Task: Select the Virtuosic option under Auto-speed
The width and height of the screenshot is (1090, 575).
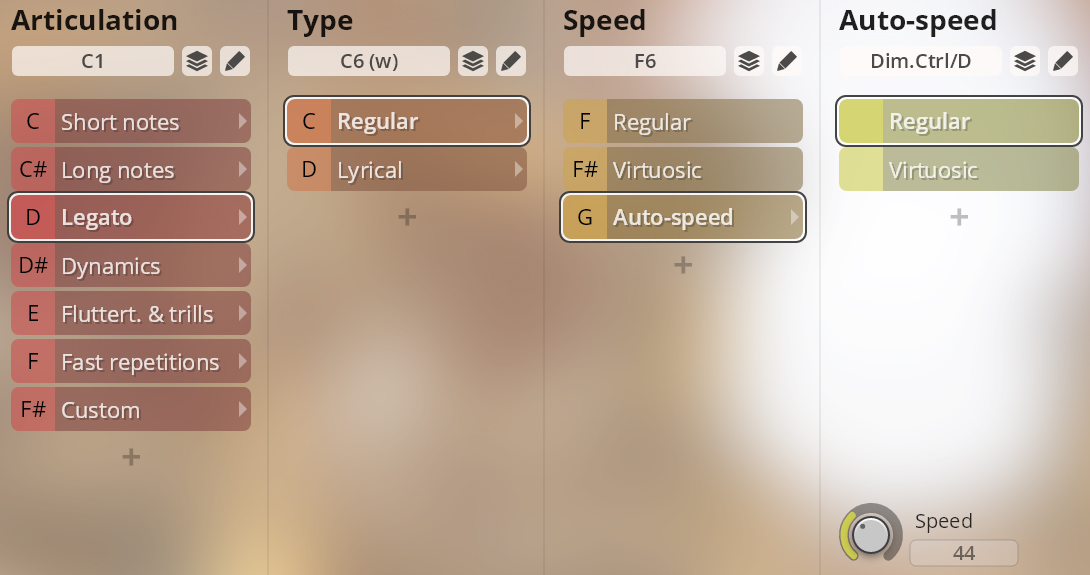Action: point(958,170)
